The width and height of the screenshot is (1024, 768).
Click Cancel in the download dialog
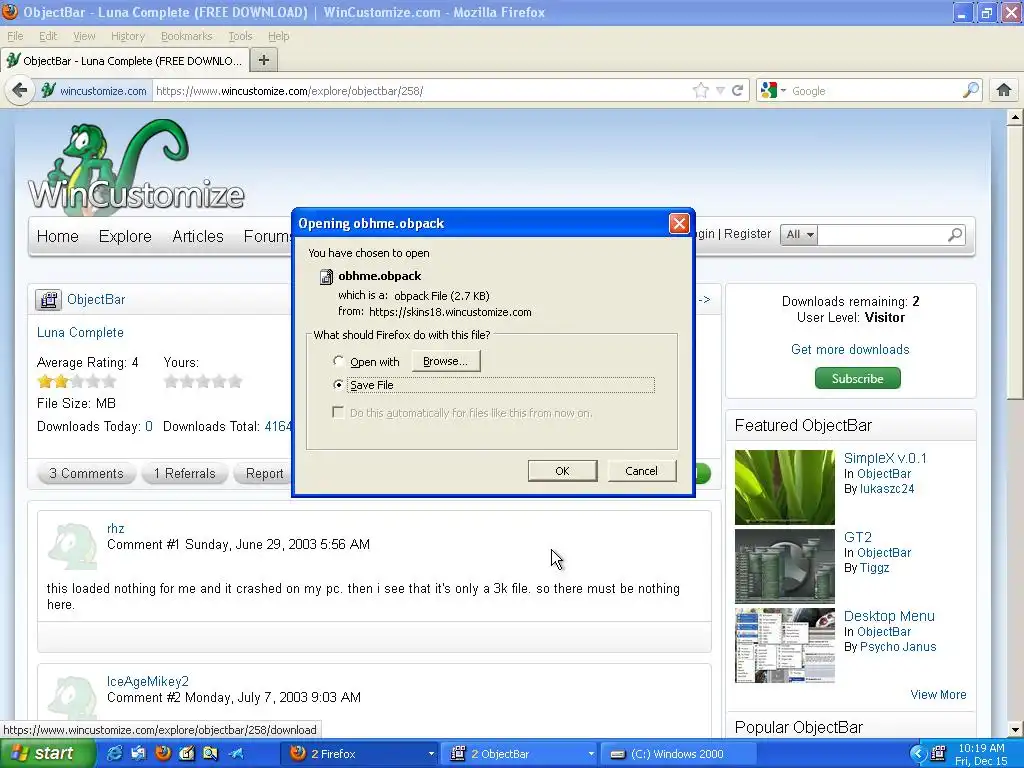pyautogui.click(x=641, y=471)
